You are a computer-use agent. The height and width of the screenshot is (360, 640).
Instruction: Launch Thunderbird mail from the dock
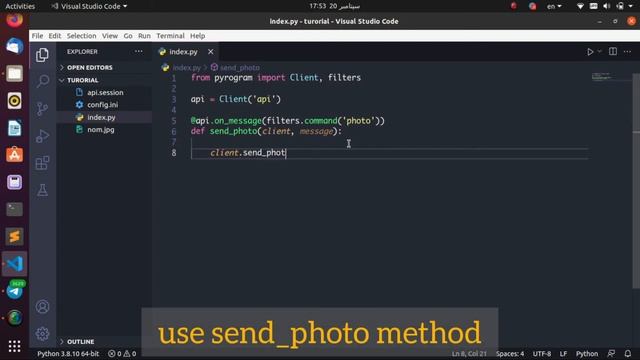coord(14,46)
